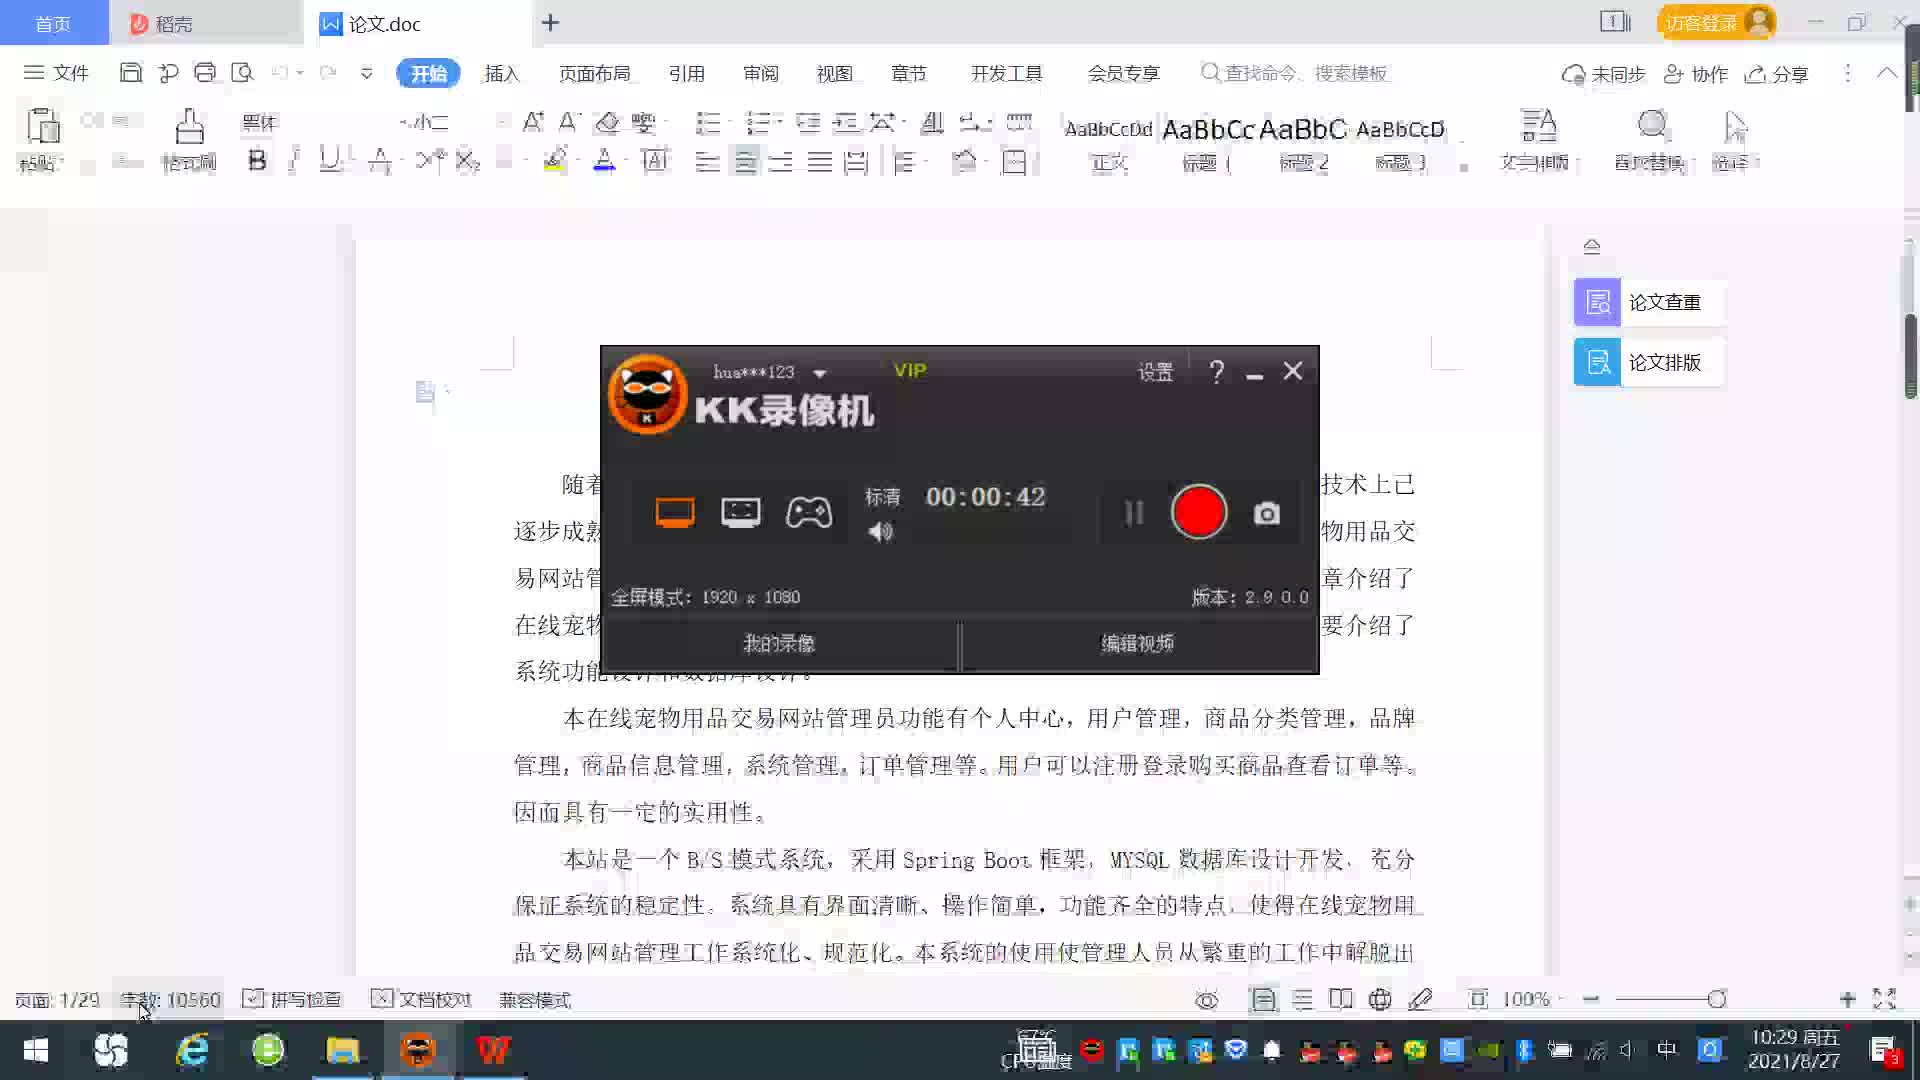Open KK recorder 设置
The image size is (1920, 1080).
1155,372
